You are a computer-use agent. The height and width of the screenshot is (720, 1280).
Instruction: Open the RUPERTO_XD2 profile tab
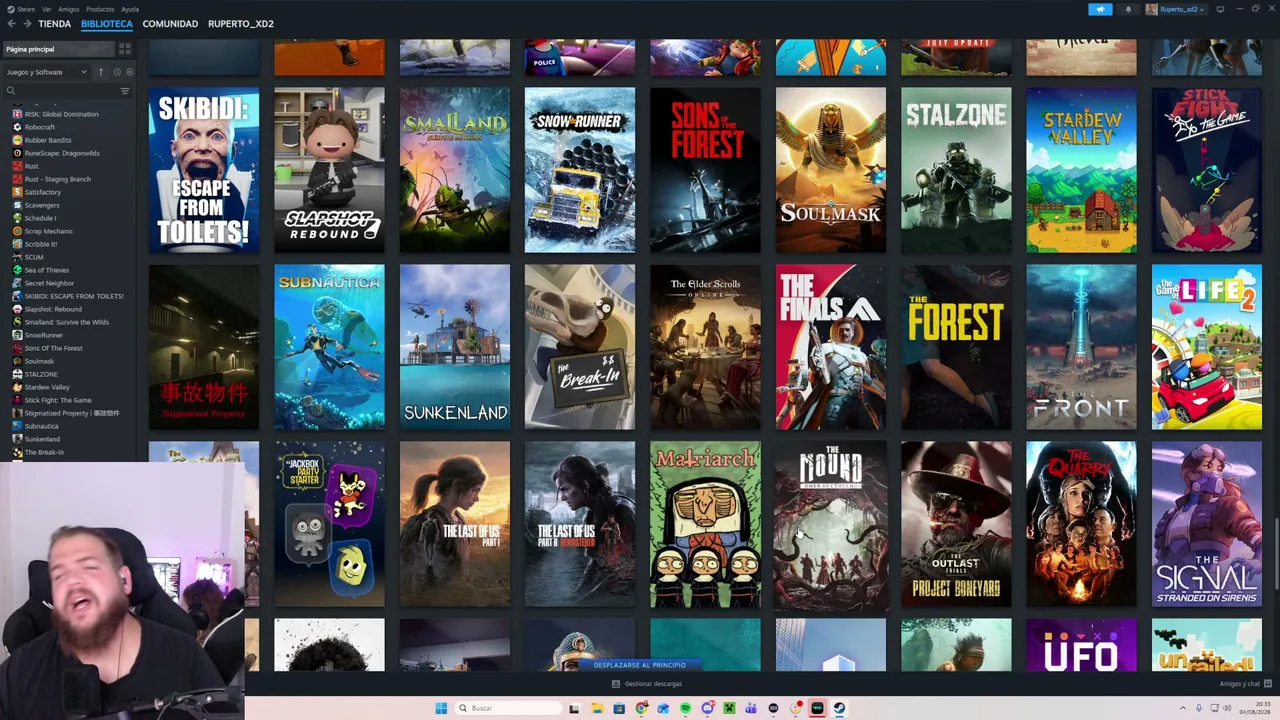coord(241,24)
